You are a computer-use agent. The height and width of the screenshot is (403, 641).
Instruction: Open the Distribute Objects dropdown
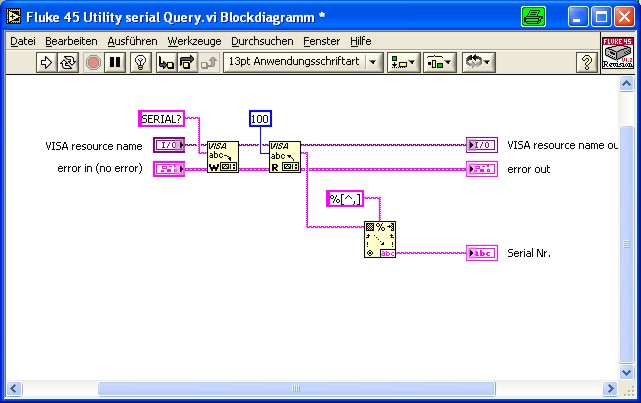tap(439, 63)
